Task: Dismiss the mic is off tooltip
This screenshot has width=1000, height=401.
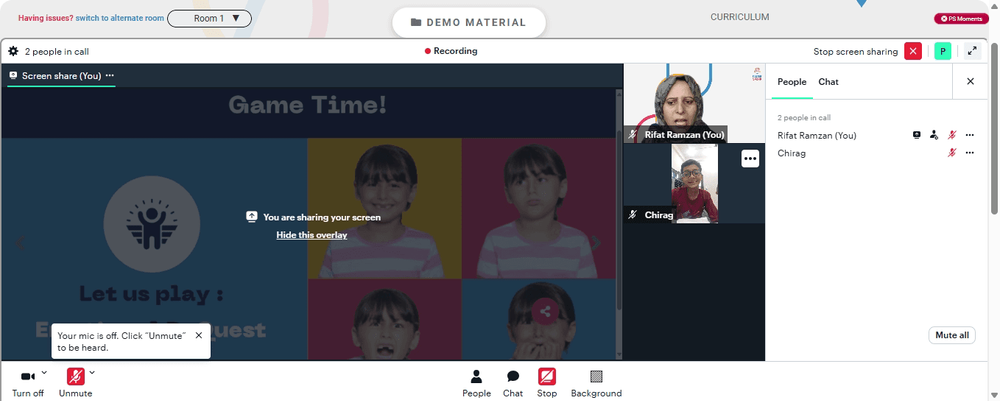Action: point(198,335)
